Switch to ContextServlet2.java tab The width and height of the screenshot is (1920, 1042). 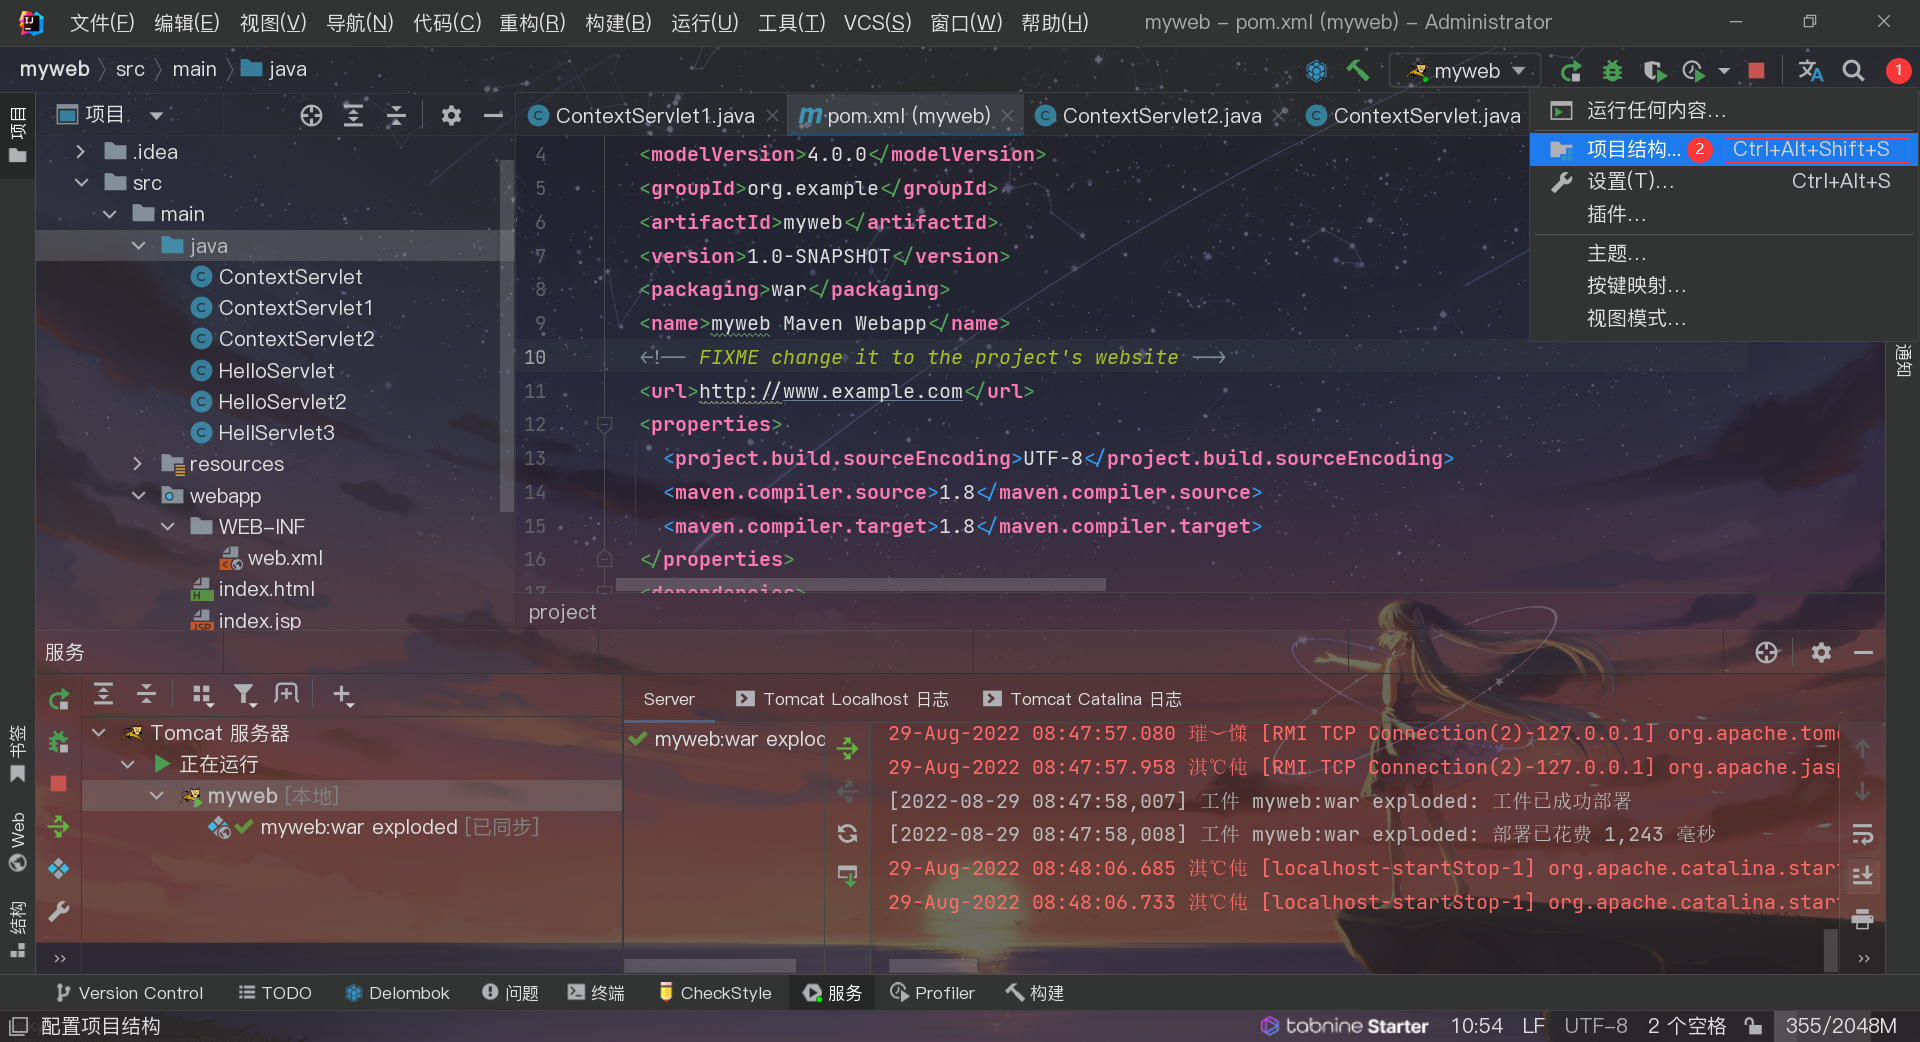click(x=1160, y=116)
